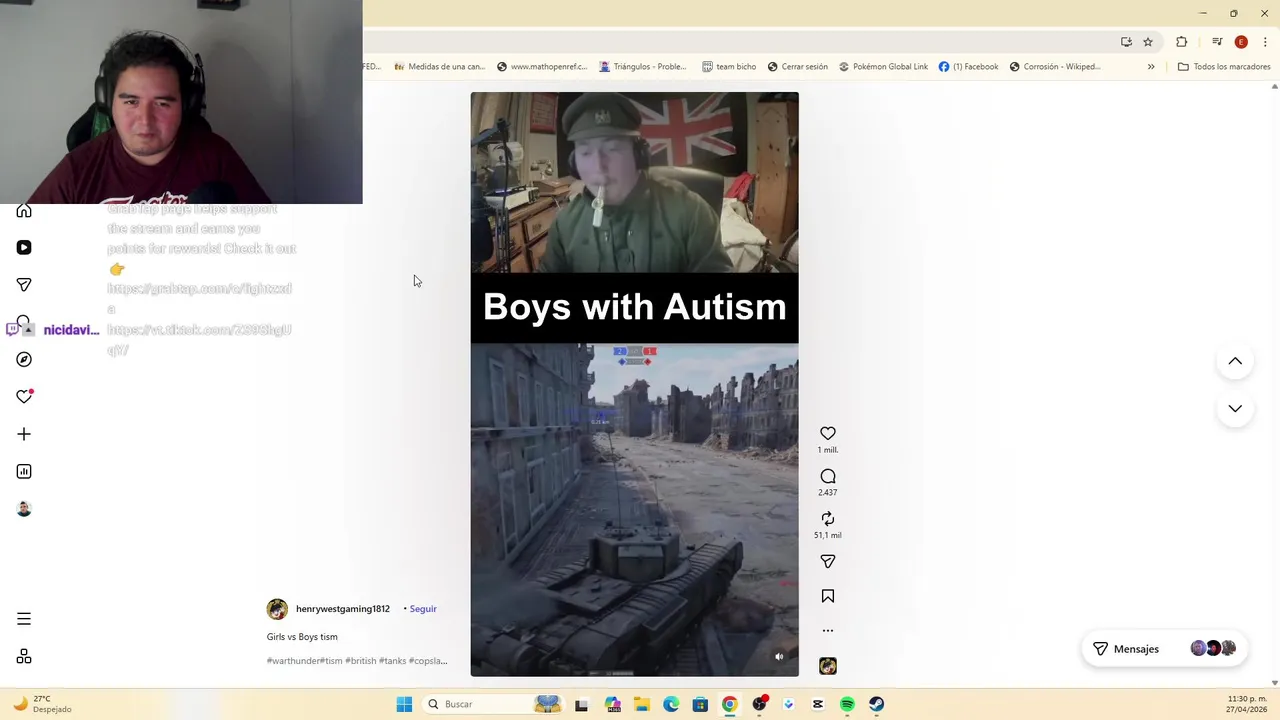Open 'Cerrar sesión' bookmark

pyautogui.click(x=797, y=67)
